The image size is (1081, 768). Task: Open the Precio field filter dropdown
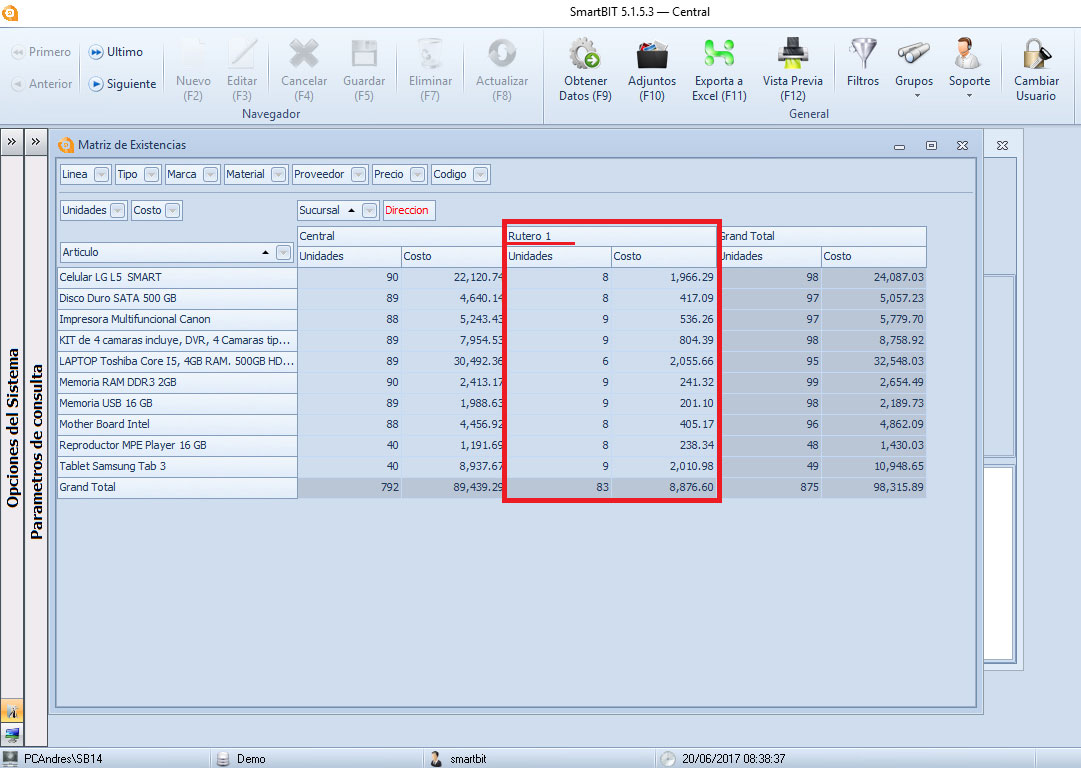tap(417, 174)
